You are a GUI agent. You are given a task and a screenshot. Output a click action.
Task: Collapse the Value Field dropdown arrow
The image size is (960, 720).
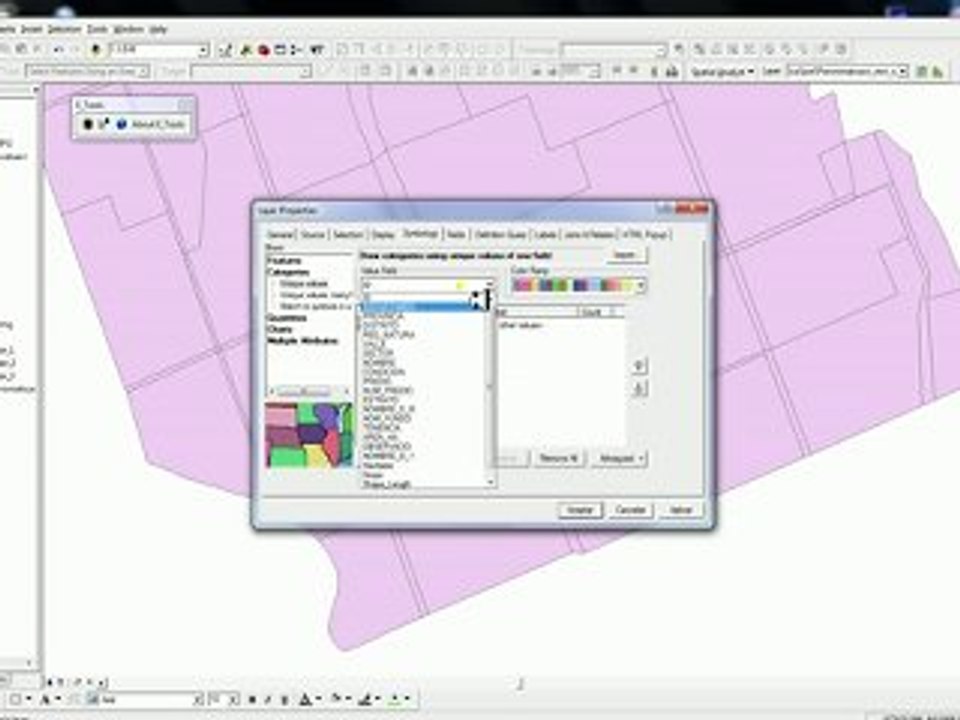tap(489, 285)
